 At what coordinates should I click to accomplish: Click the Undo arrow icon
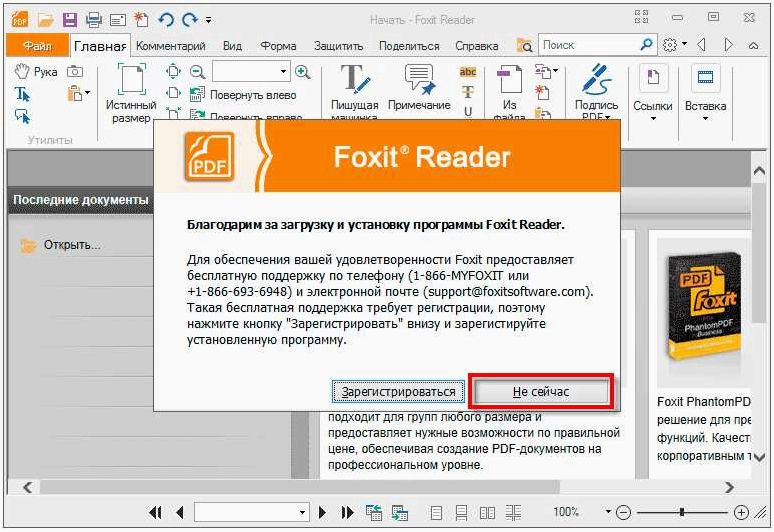[166, 20]
